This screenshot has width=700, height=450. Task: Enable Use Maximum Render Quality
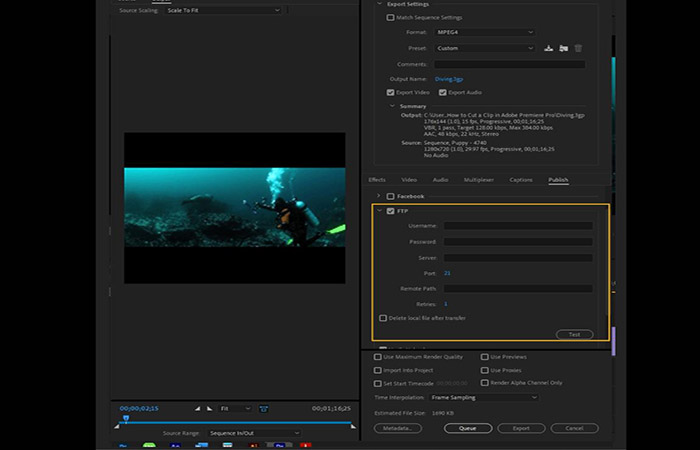(x=378, y=357)
